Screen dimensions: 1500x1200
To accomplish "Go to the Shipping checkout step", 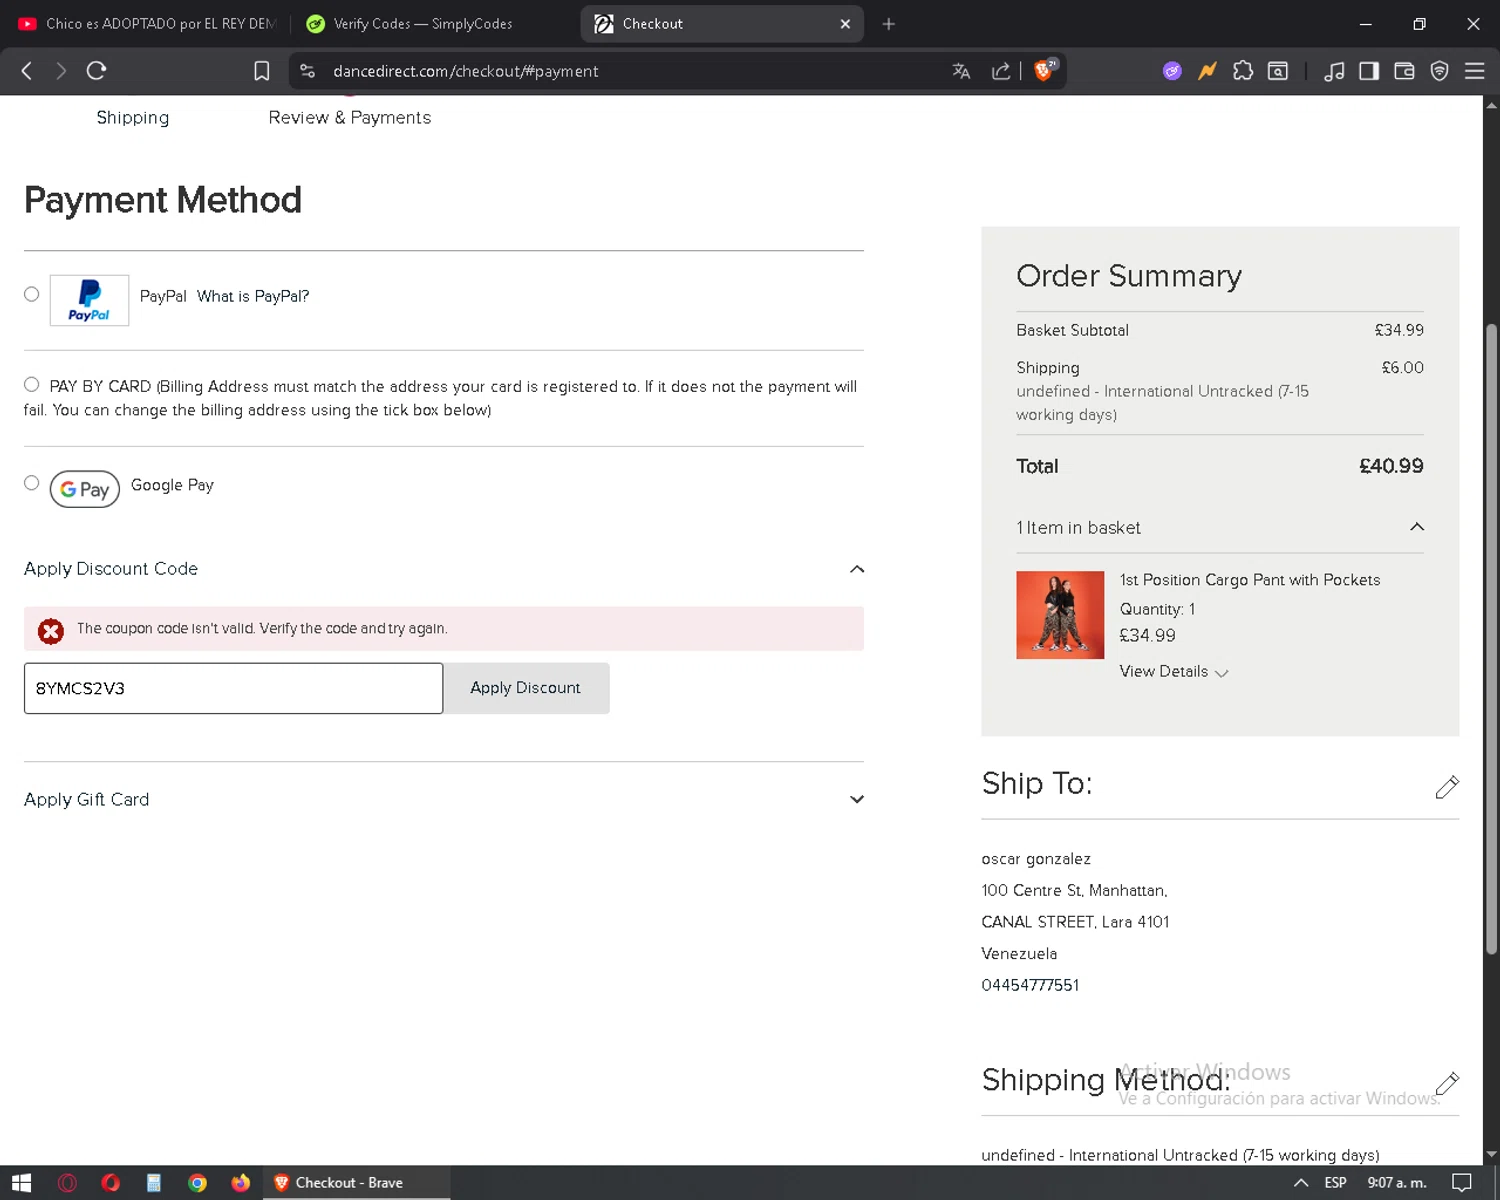I will tap(133, 118).
